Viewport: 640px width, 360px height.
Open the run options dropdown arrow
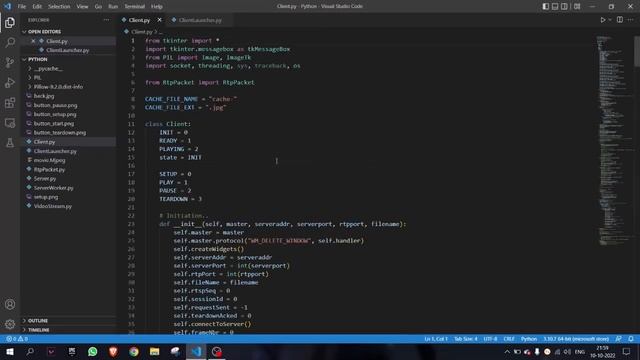click(610, 20)
